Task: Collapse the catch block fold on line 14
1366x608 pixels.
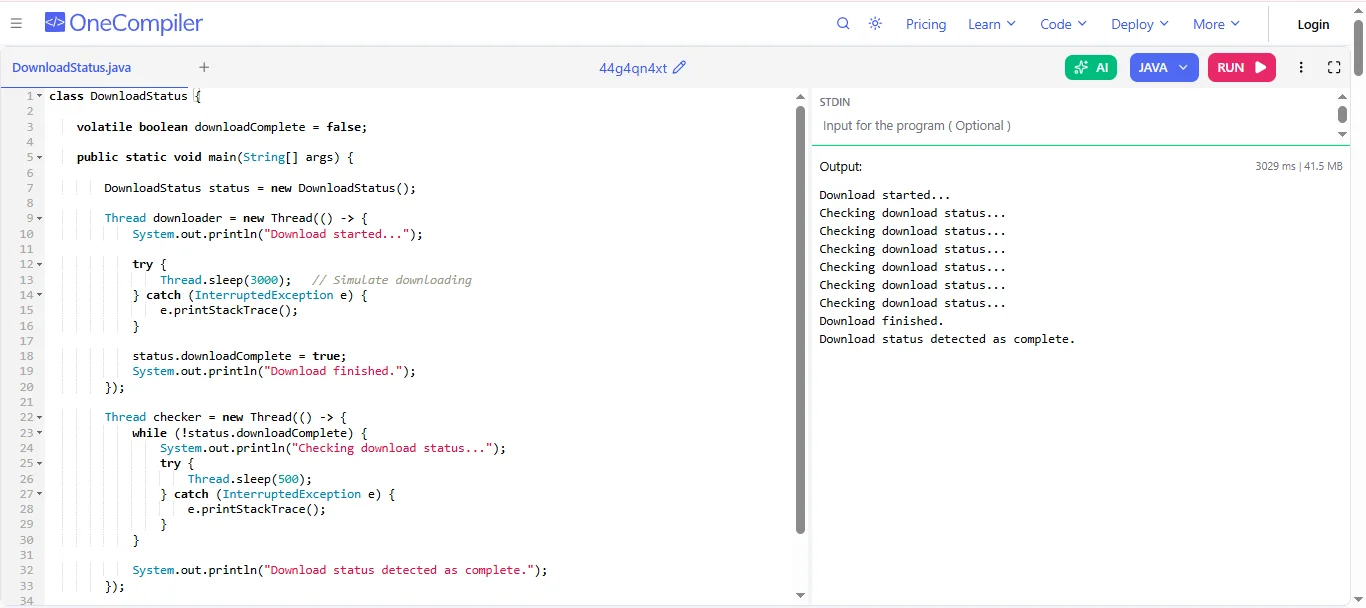Action: [x=40, y=295]
